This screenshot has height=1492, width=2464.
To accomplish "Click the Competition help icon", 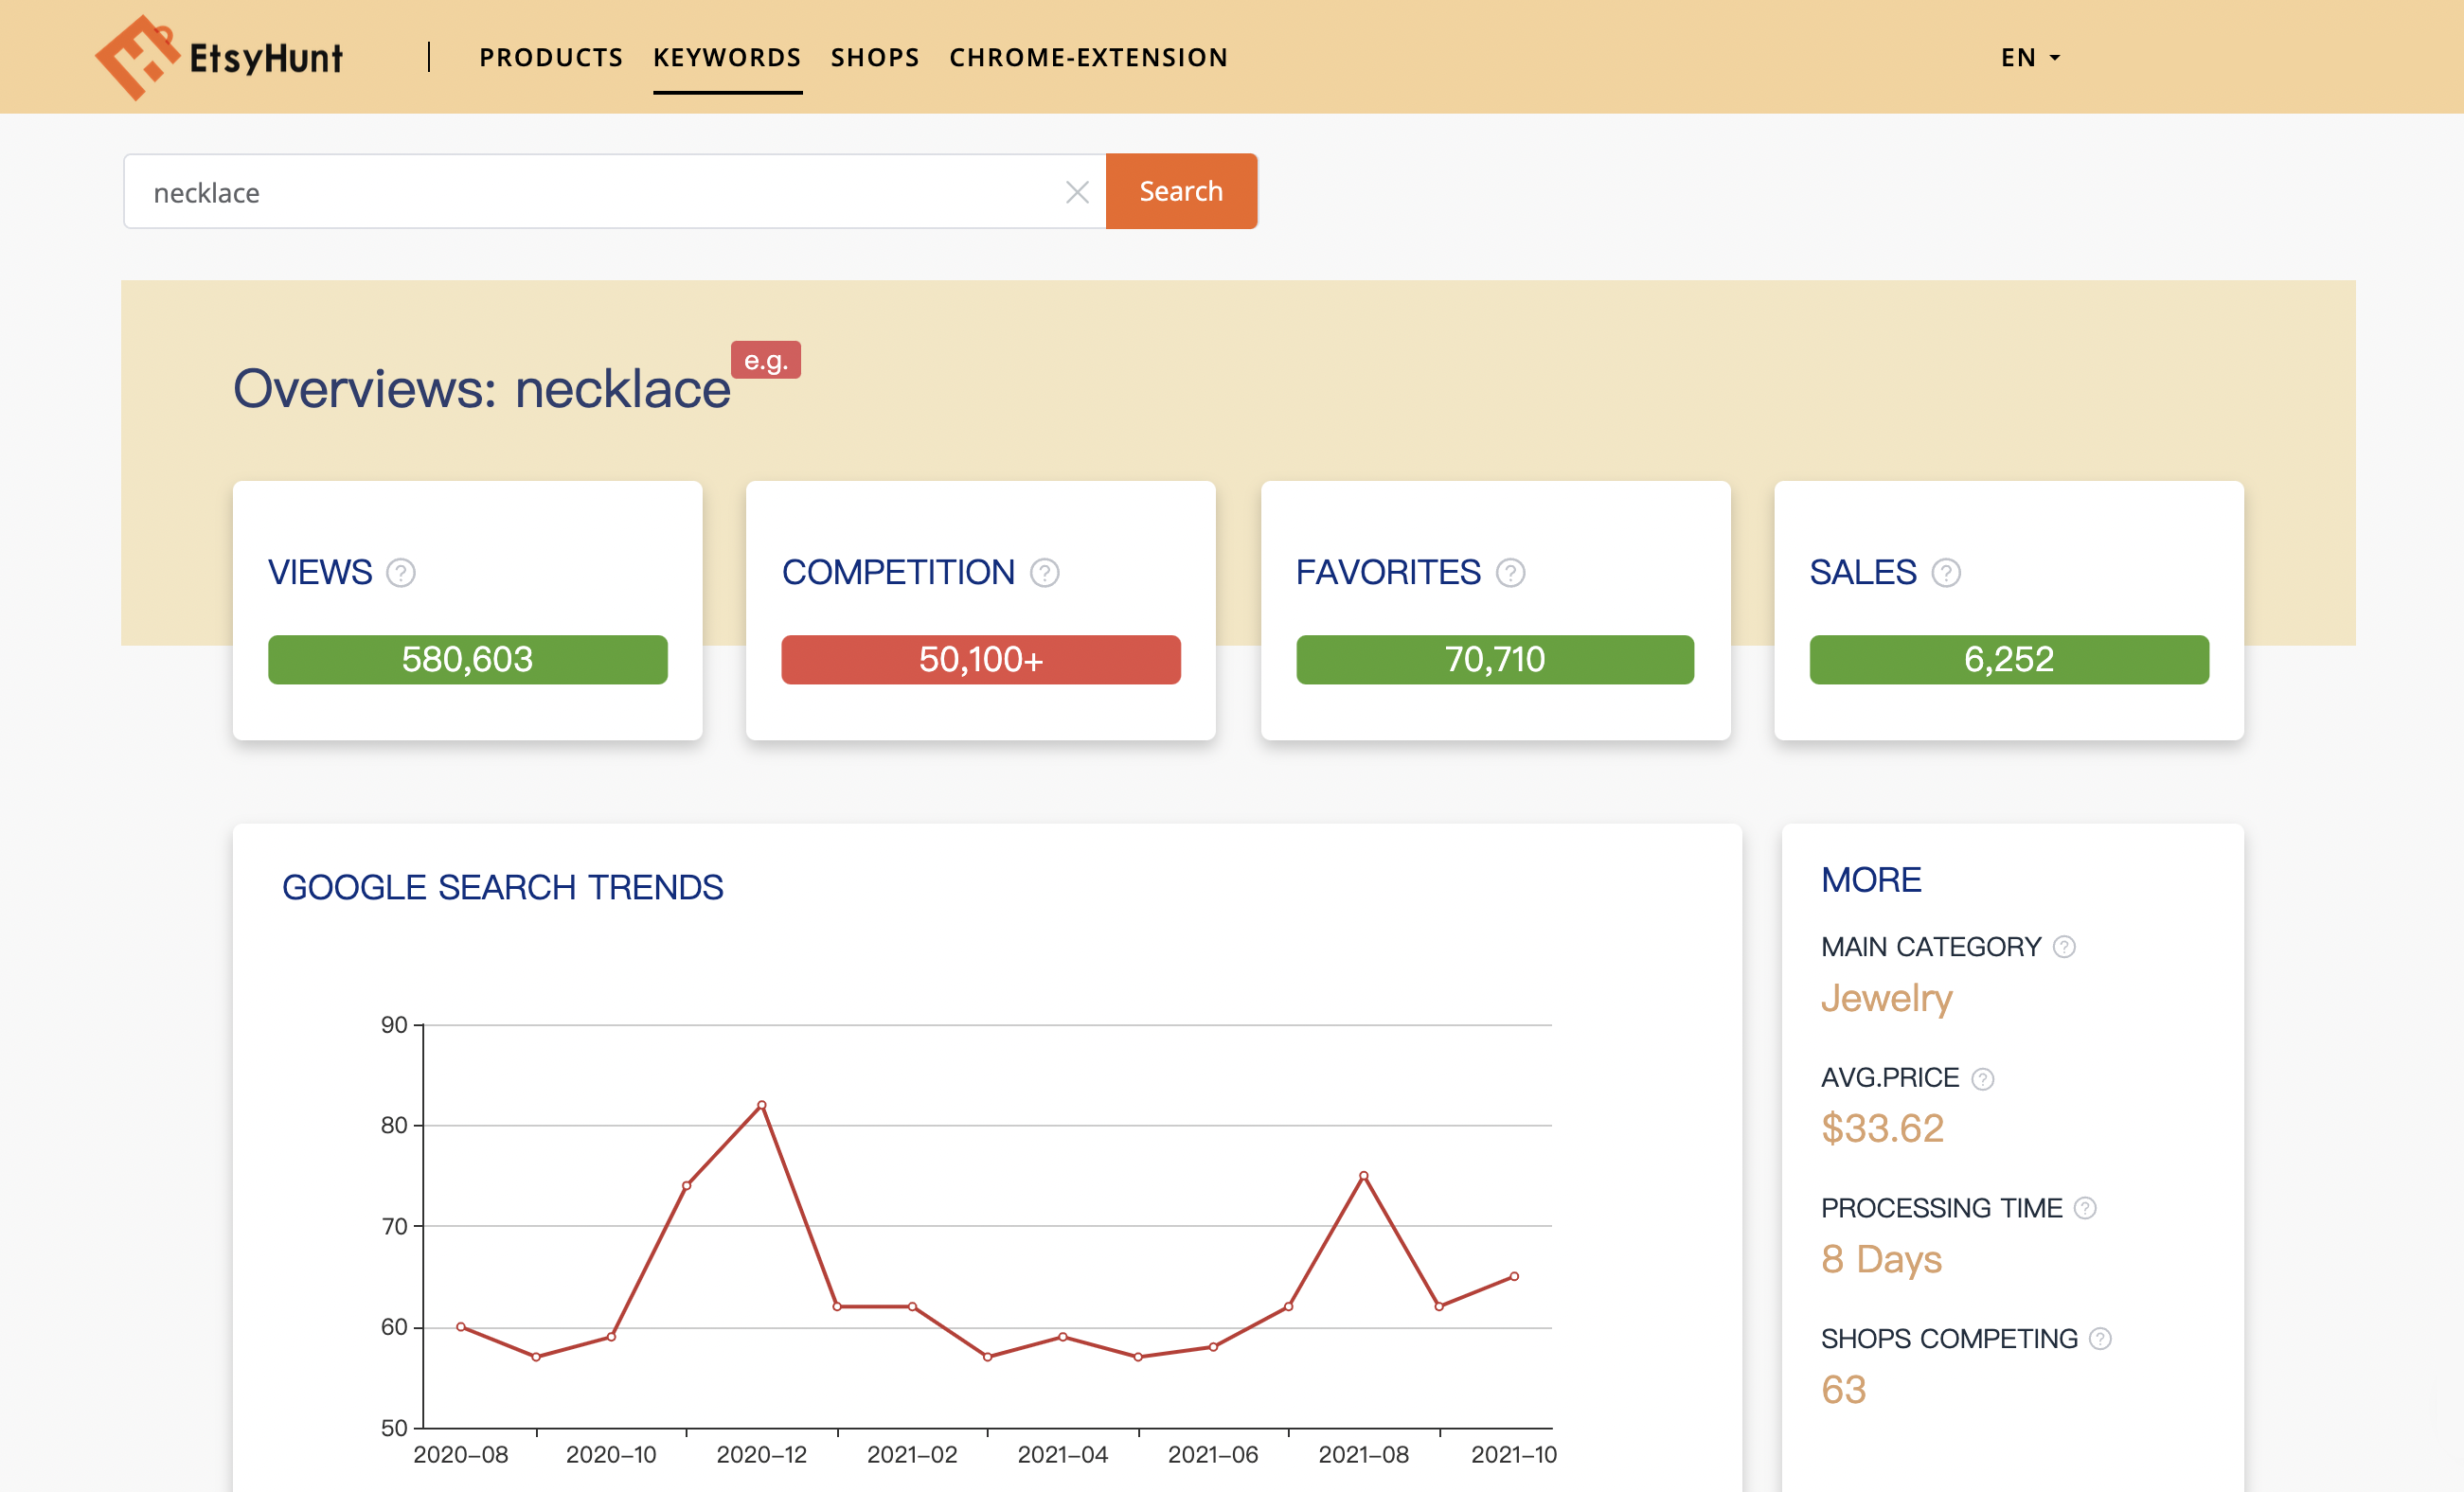I will (1045, 573).
